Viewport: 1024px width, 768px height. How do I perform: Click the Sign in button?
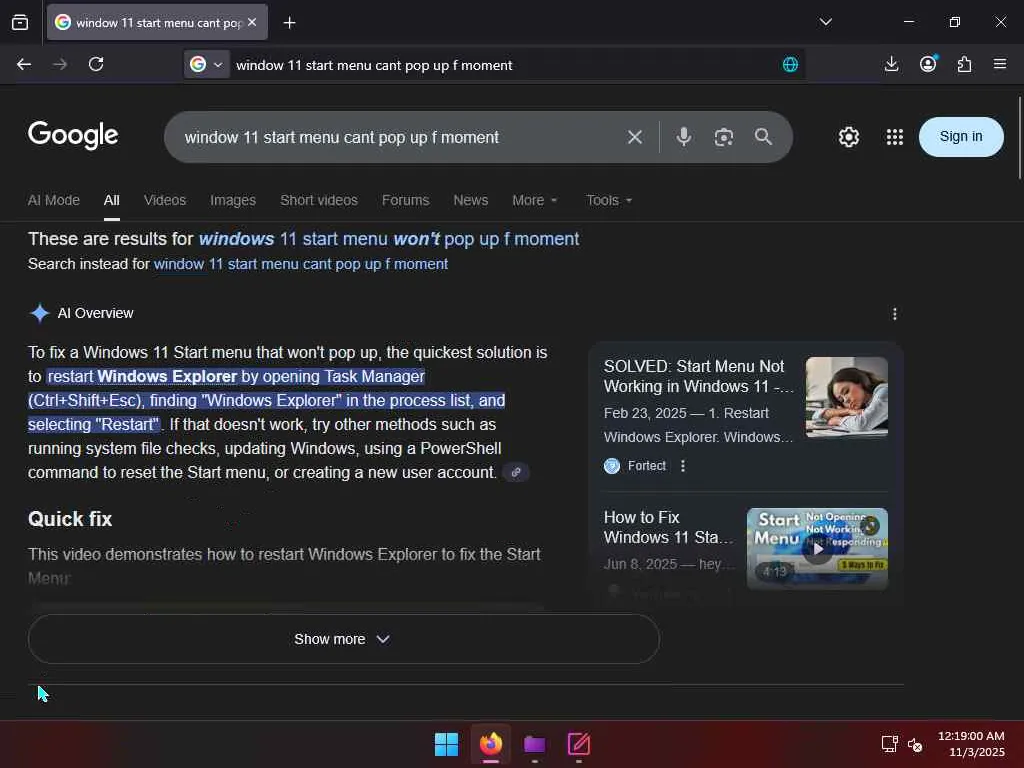[x=961, y=136]
